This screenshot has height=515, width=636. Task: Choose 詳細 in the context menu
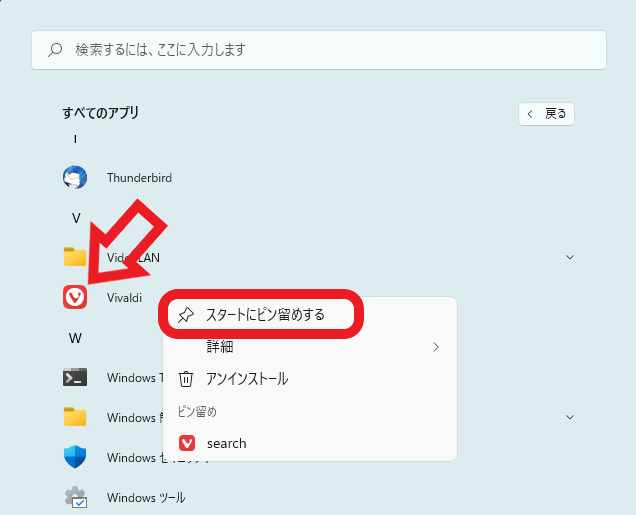click(x=310, y=347)
